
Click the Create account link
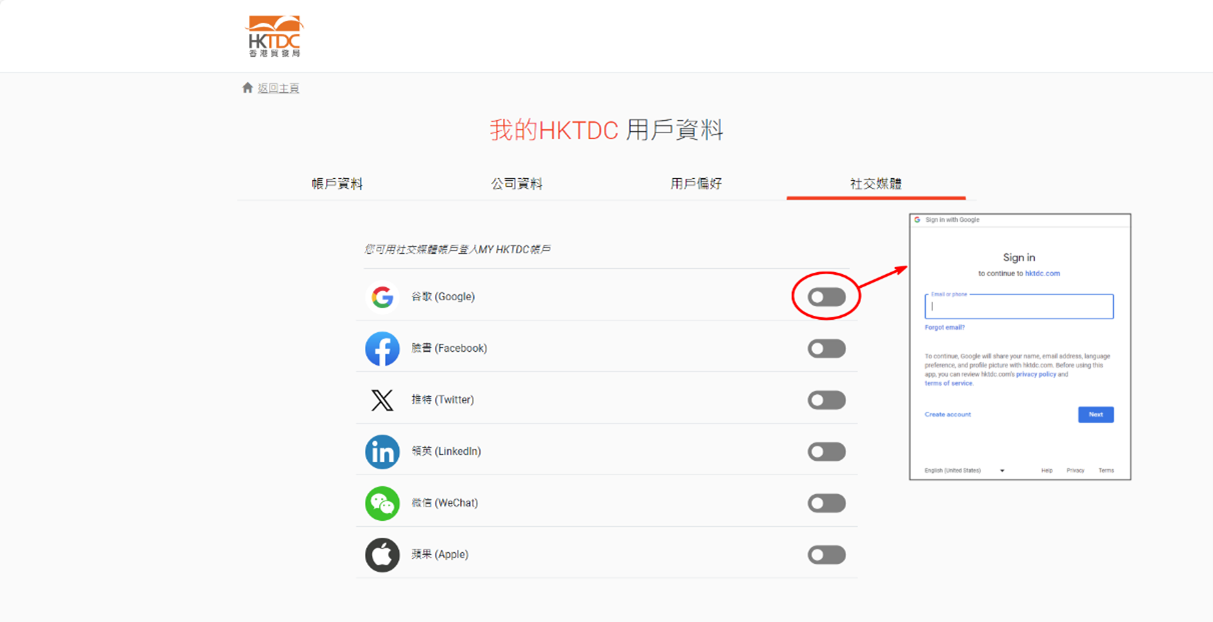tap(948, 414)
